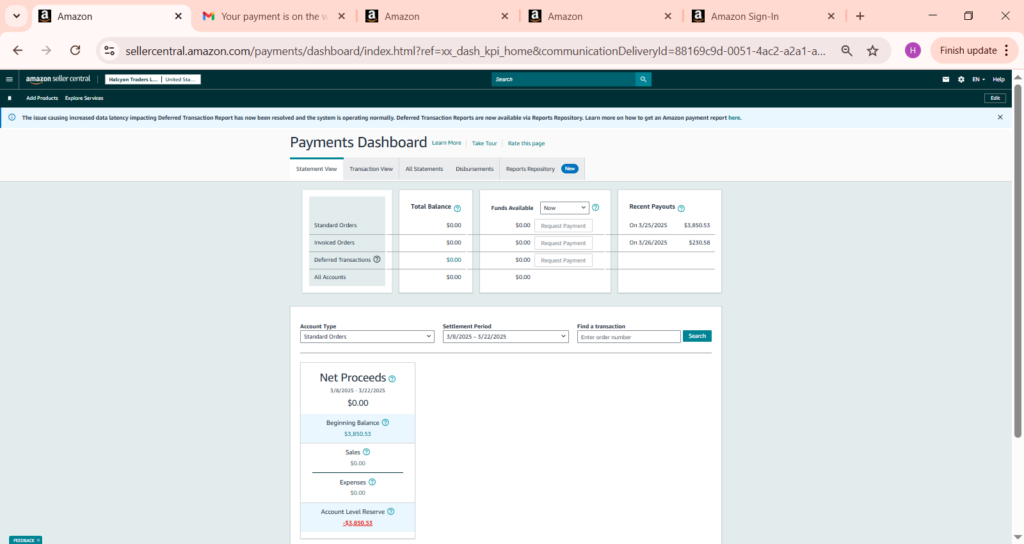Open the Settlement Period dropdown
The width and height of the screenshot is (1024, 544).
click(505, 337)
